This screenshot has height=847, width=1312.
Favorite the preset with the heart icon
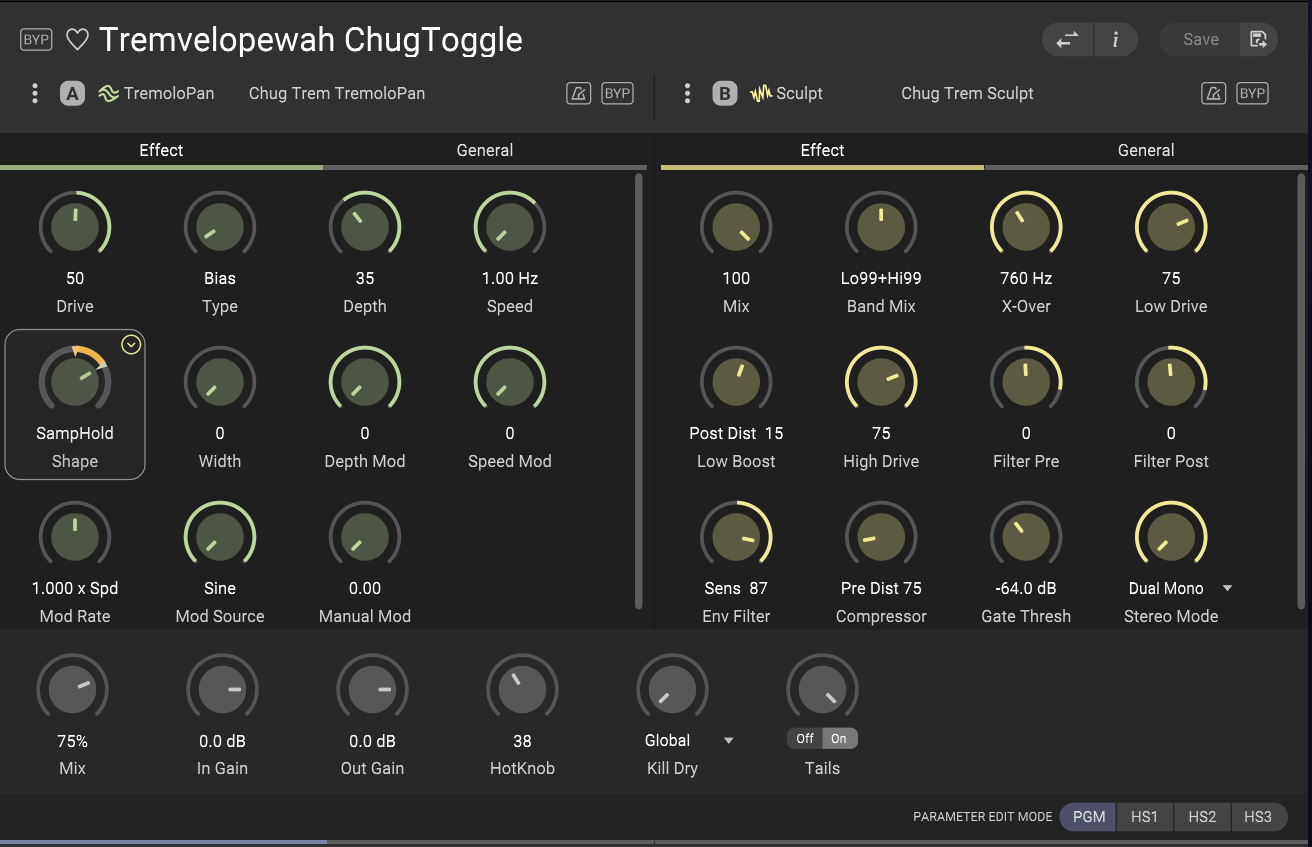pyautogui.click(x=78, y=40)
